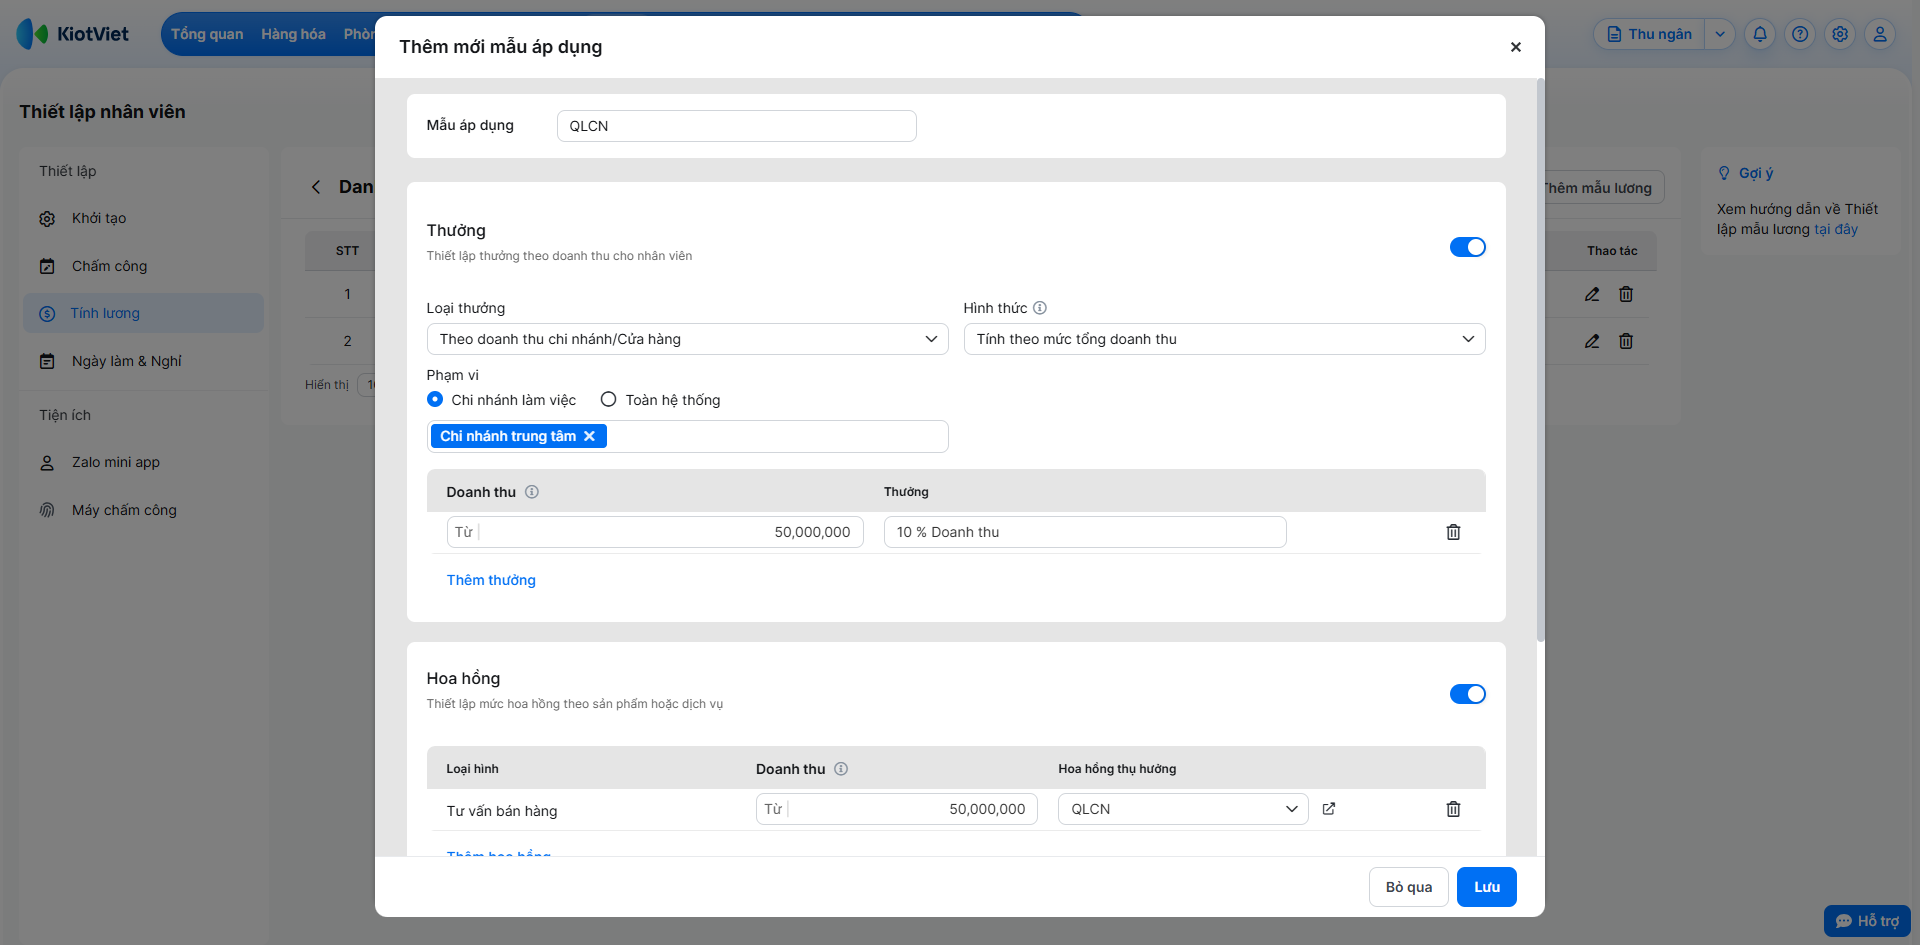
Task: Click the Thưởng revenue Từ amount field
Action: [655, 532]
